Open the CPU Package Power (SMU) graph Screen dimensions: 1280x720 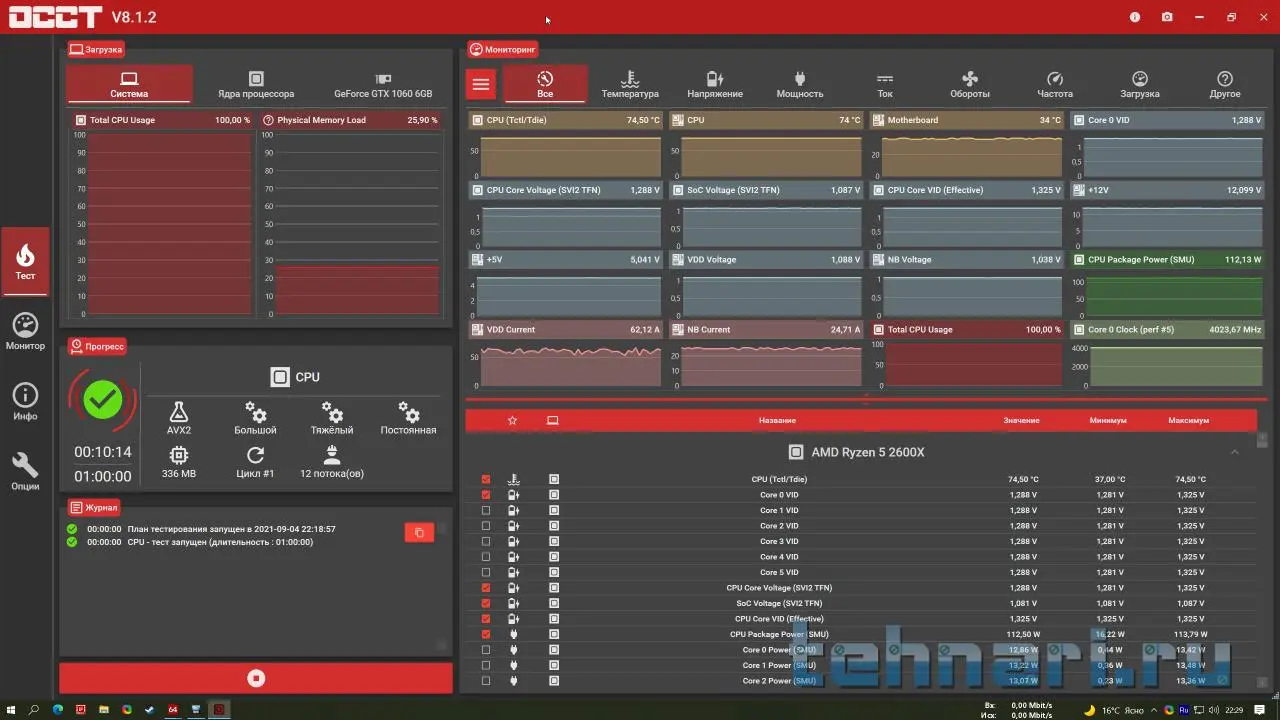[1167, 285]
